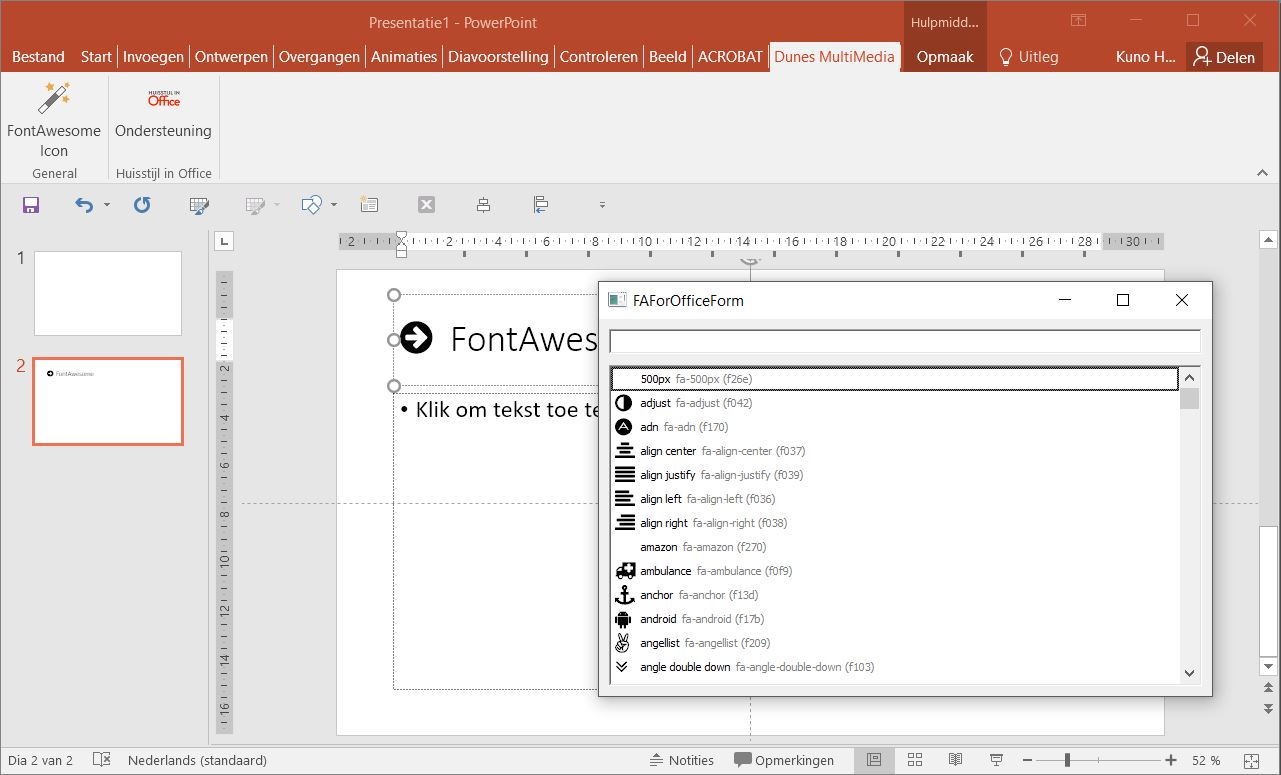Switch to the Start tab
This screenshot has height=775, width=1281.
[96, 57]
